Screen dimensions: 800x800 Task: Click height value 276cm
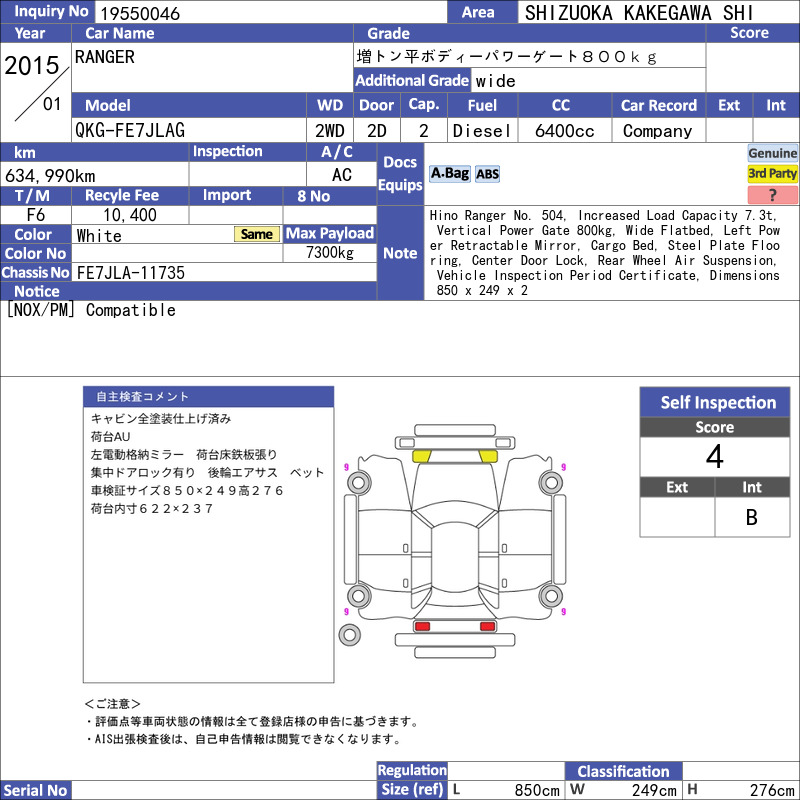pyautogui.click(x=772, y=790)
